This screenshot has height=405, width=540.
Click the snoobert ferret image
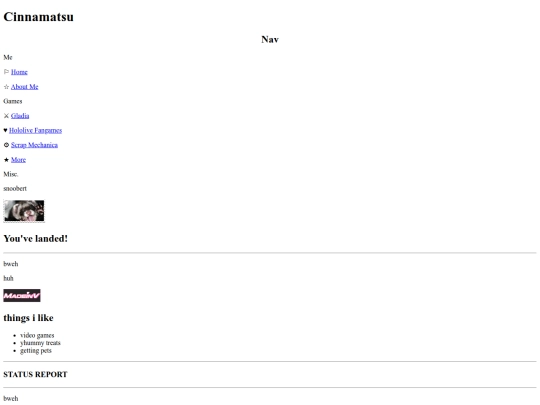click(x=24, y=211)
